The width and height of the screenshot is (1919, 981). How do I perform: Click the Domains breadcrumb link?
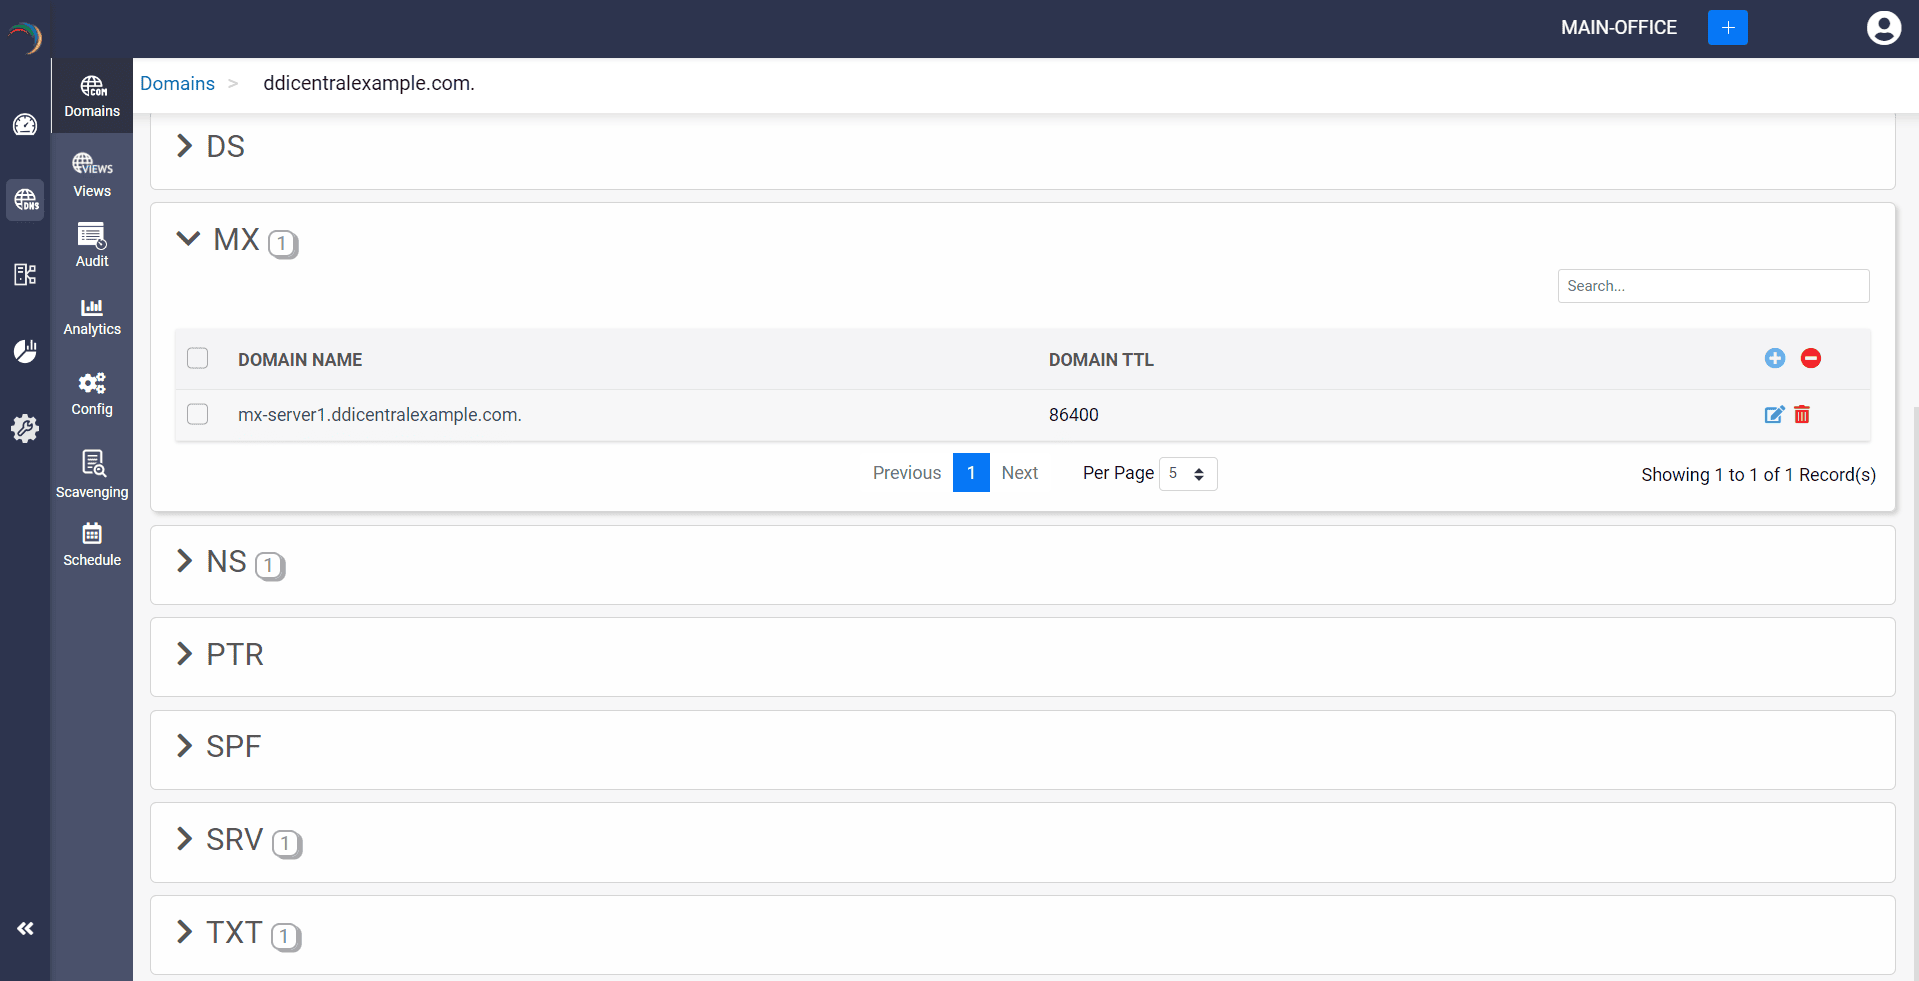(177, 84)
